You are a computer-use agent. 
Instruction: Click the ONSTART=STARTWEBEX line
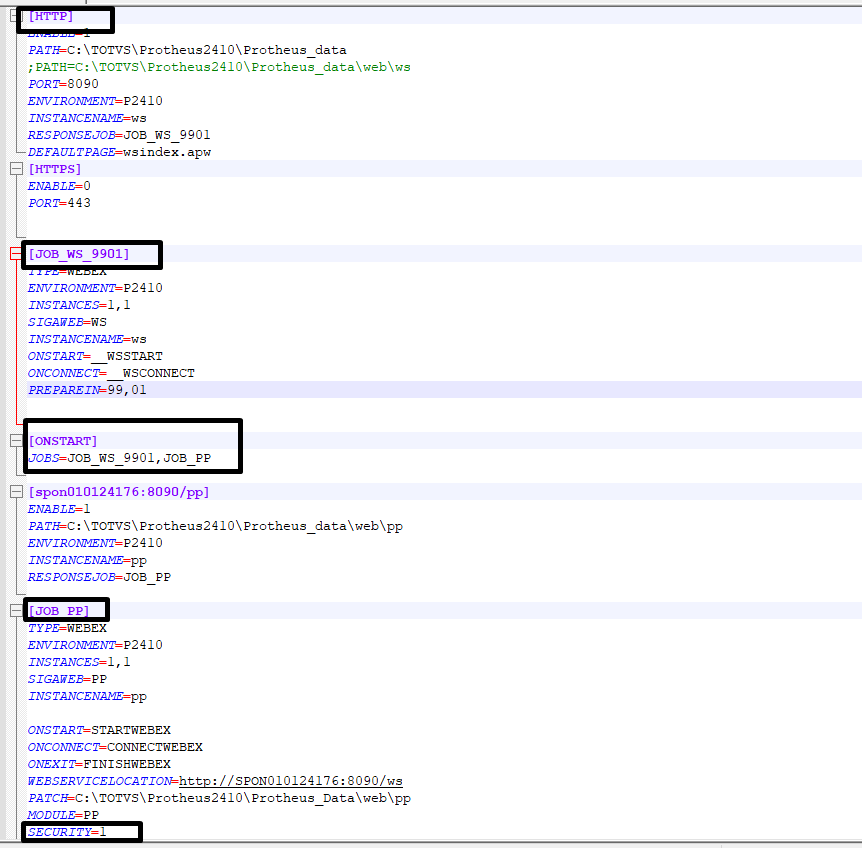pos(100,730)
